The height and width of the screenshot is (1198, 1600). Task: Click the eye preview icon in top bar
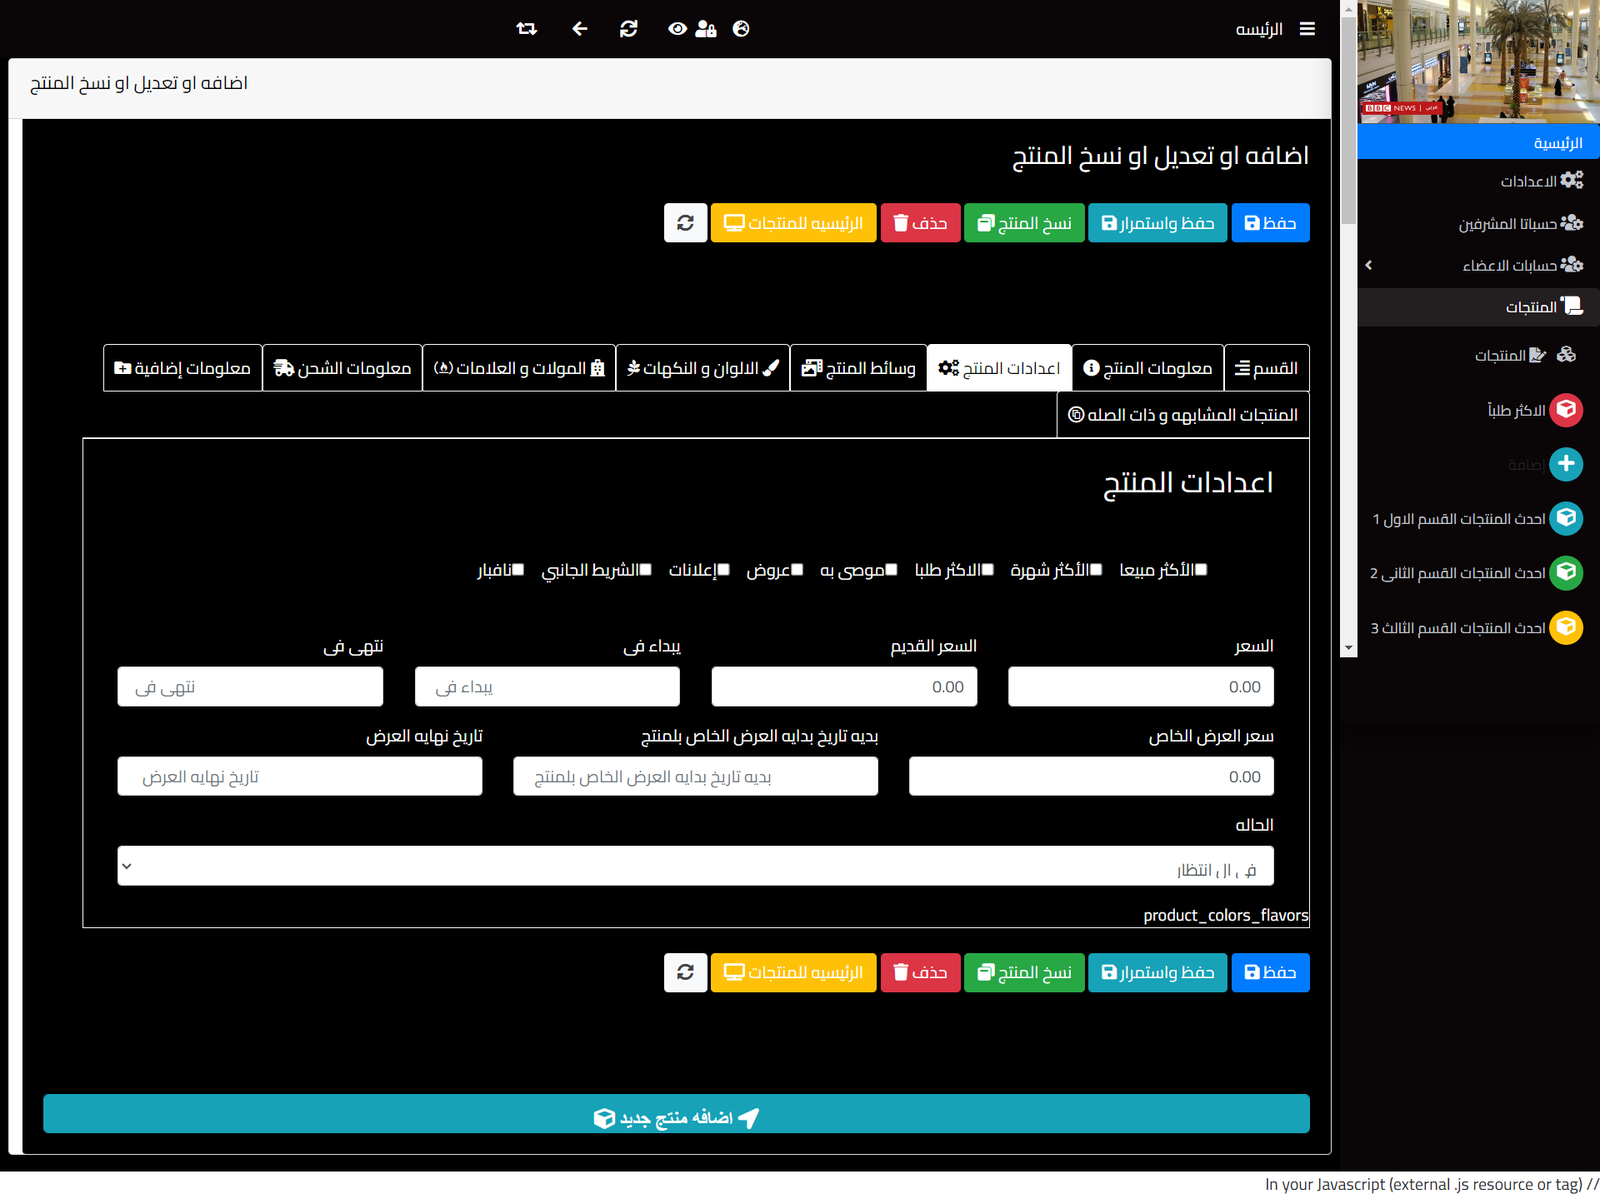point(677,29)
